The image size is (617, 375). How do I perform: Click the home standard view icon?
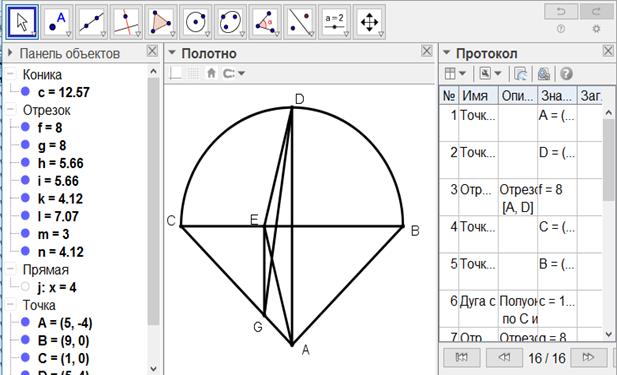click(x=211, y=73)
